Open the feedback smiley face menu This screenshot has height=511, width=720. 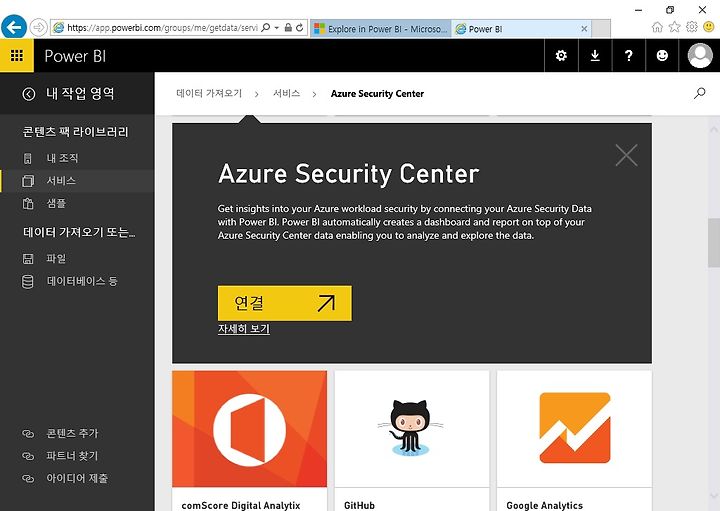click(x=662, y=56)
